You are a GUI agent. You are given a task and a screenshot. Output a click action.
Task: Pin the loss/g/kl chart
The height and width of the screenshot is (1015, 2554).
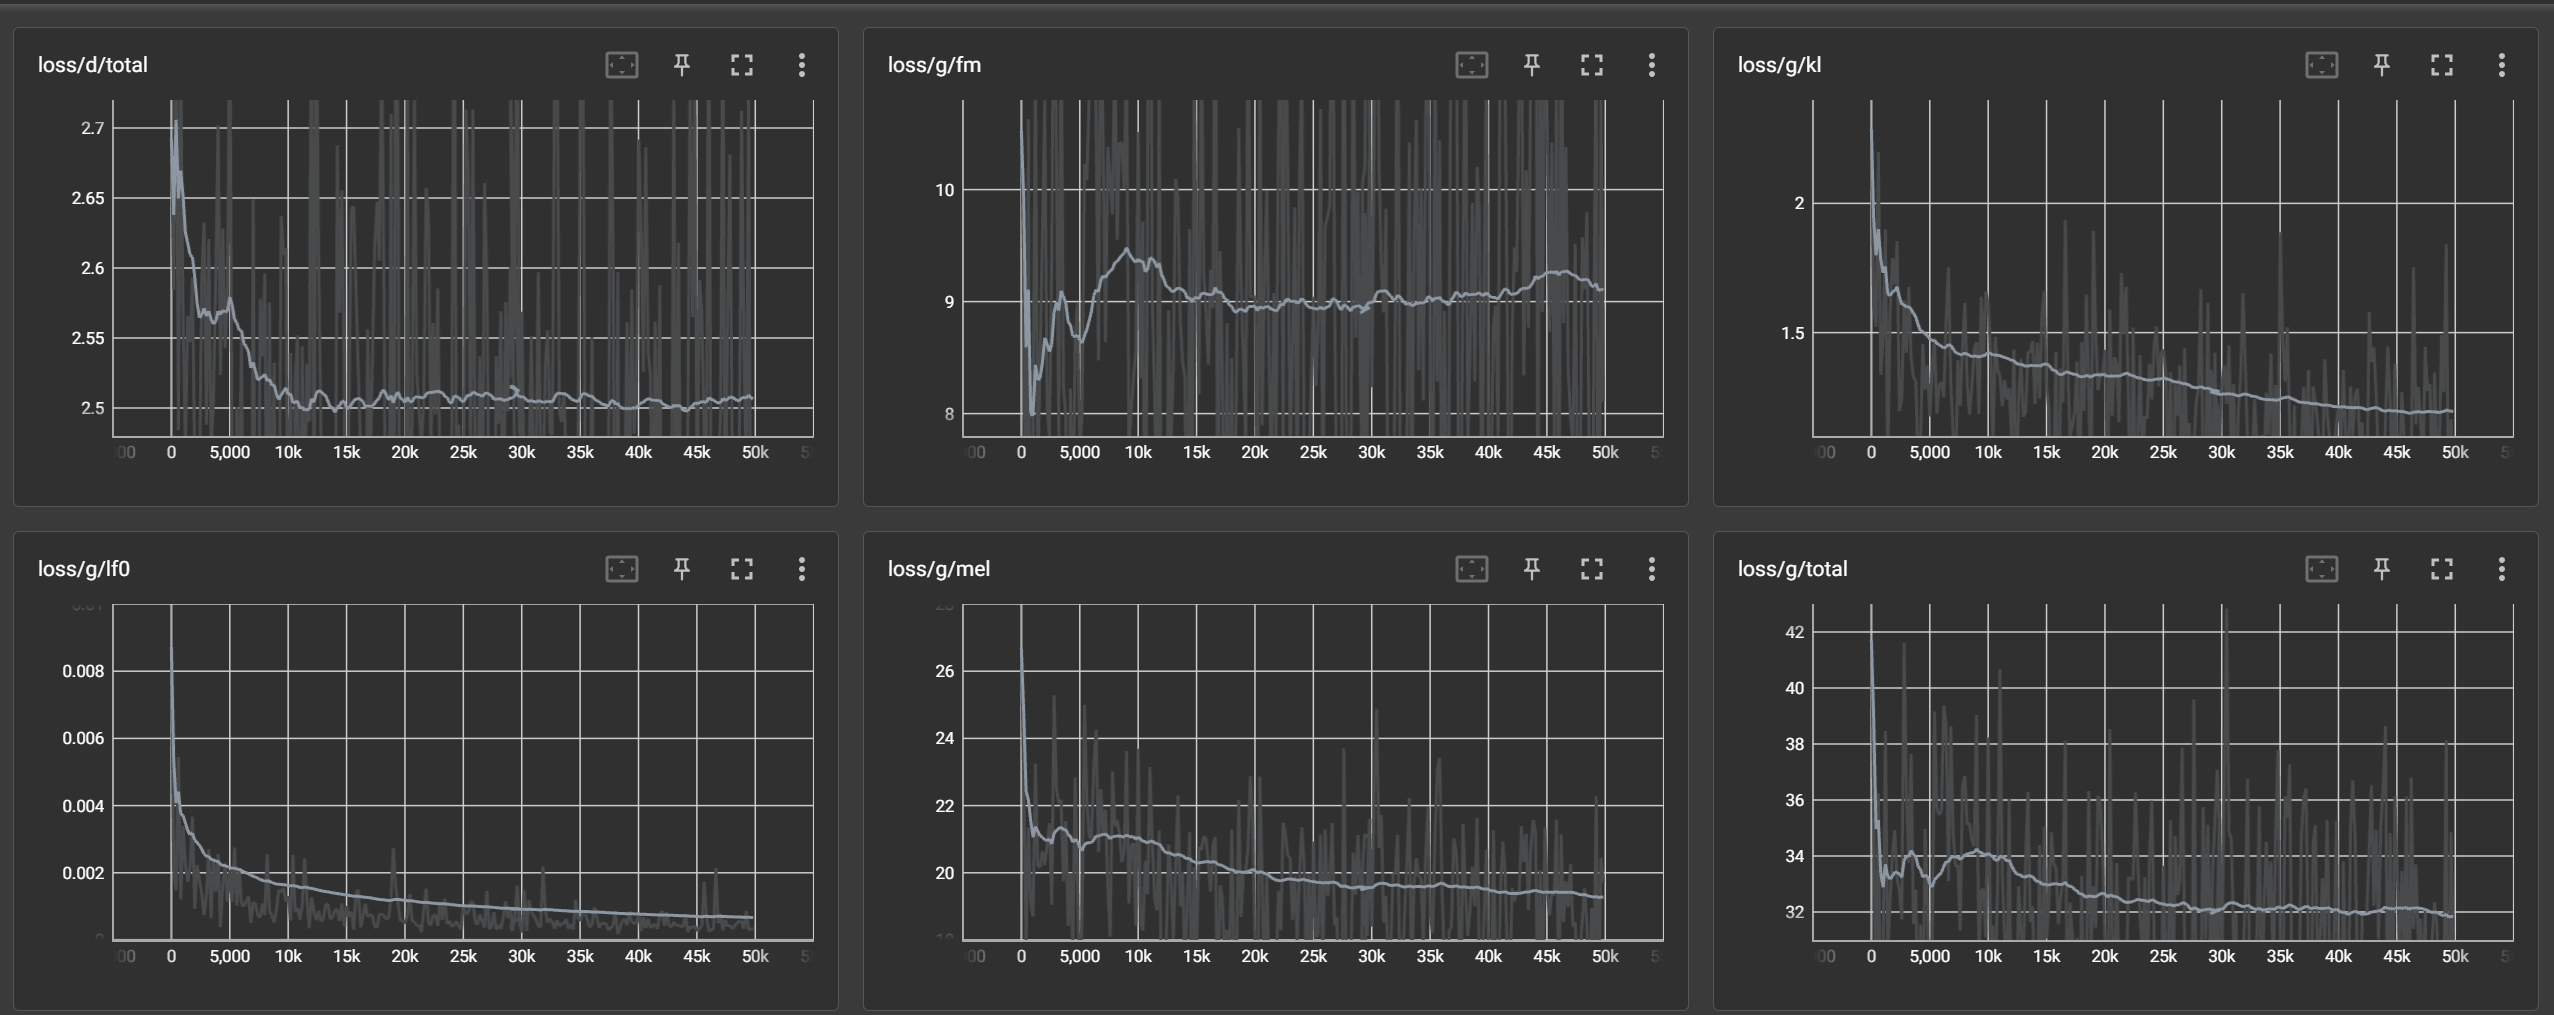coord(2382,65)
